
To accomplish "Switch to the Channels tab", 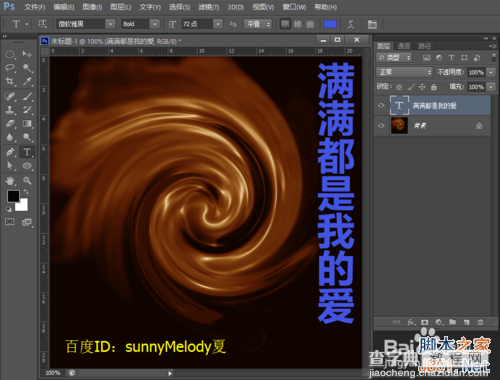I will coord(404,46).
